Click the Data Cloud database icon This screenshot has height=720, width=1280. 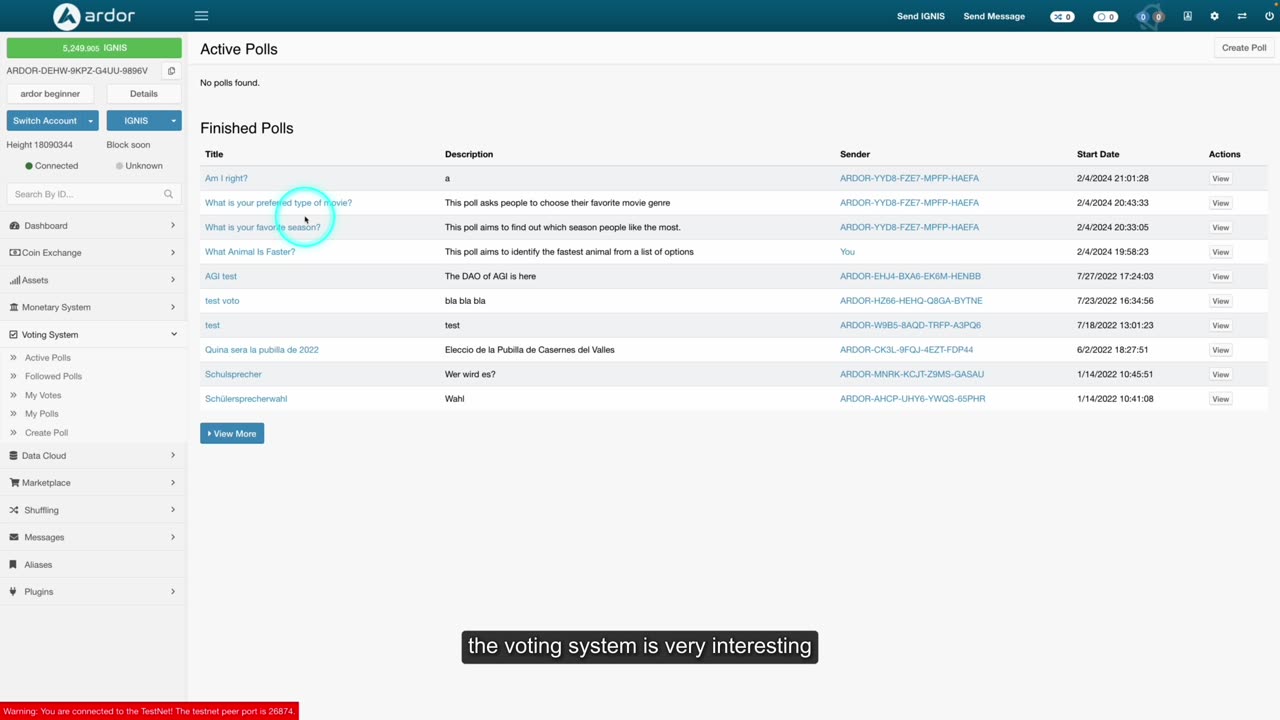click(x=14, y=456)
